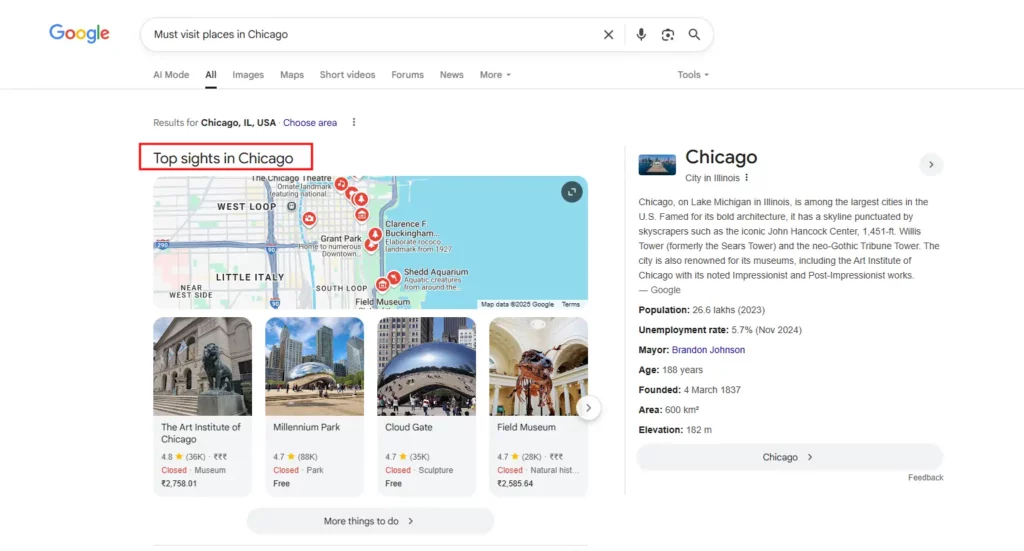Click the Area: 600 km² row
1024x551 pixels.
669,409
